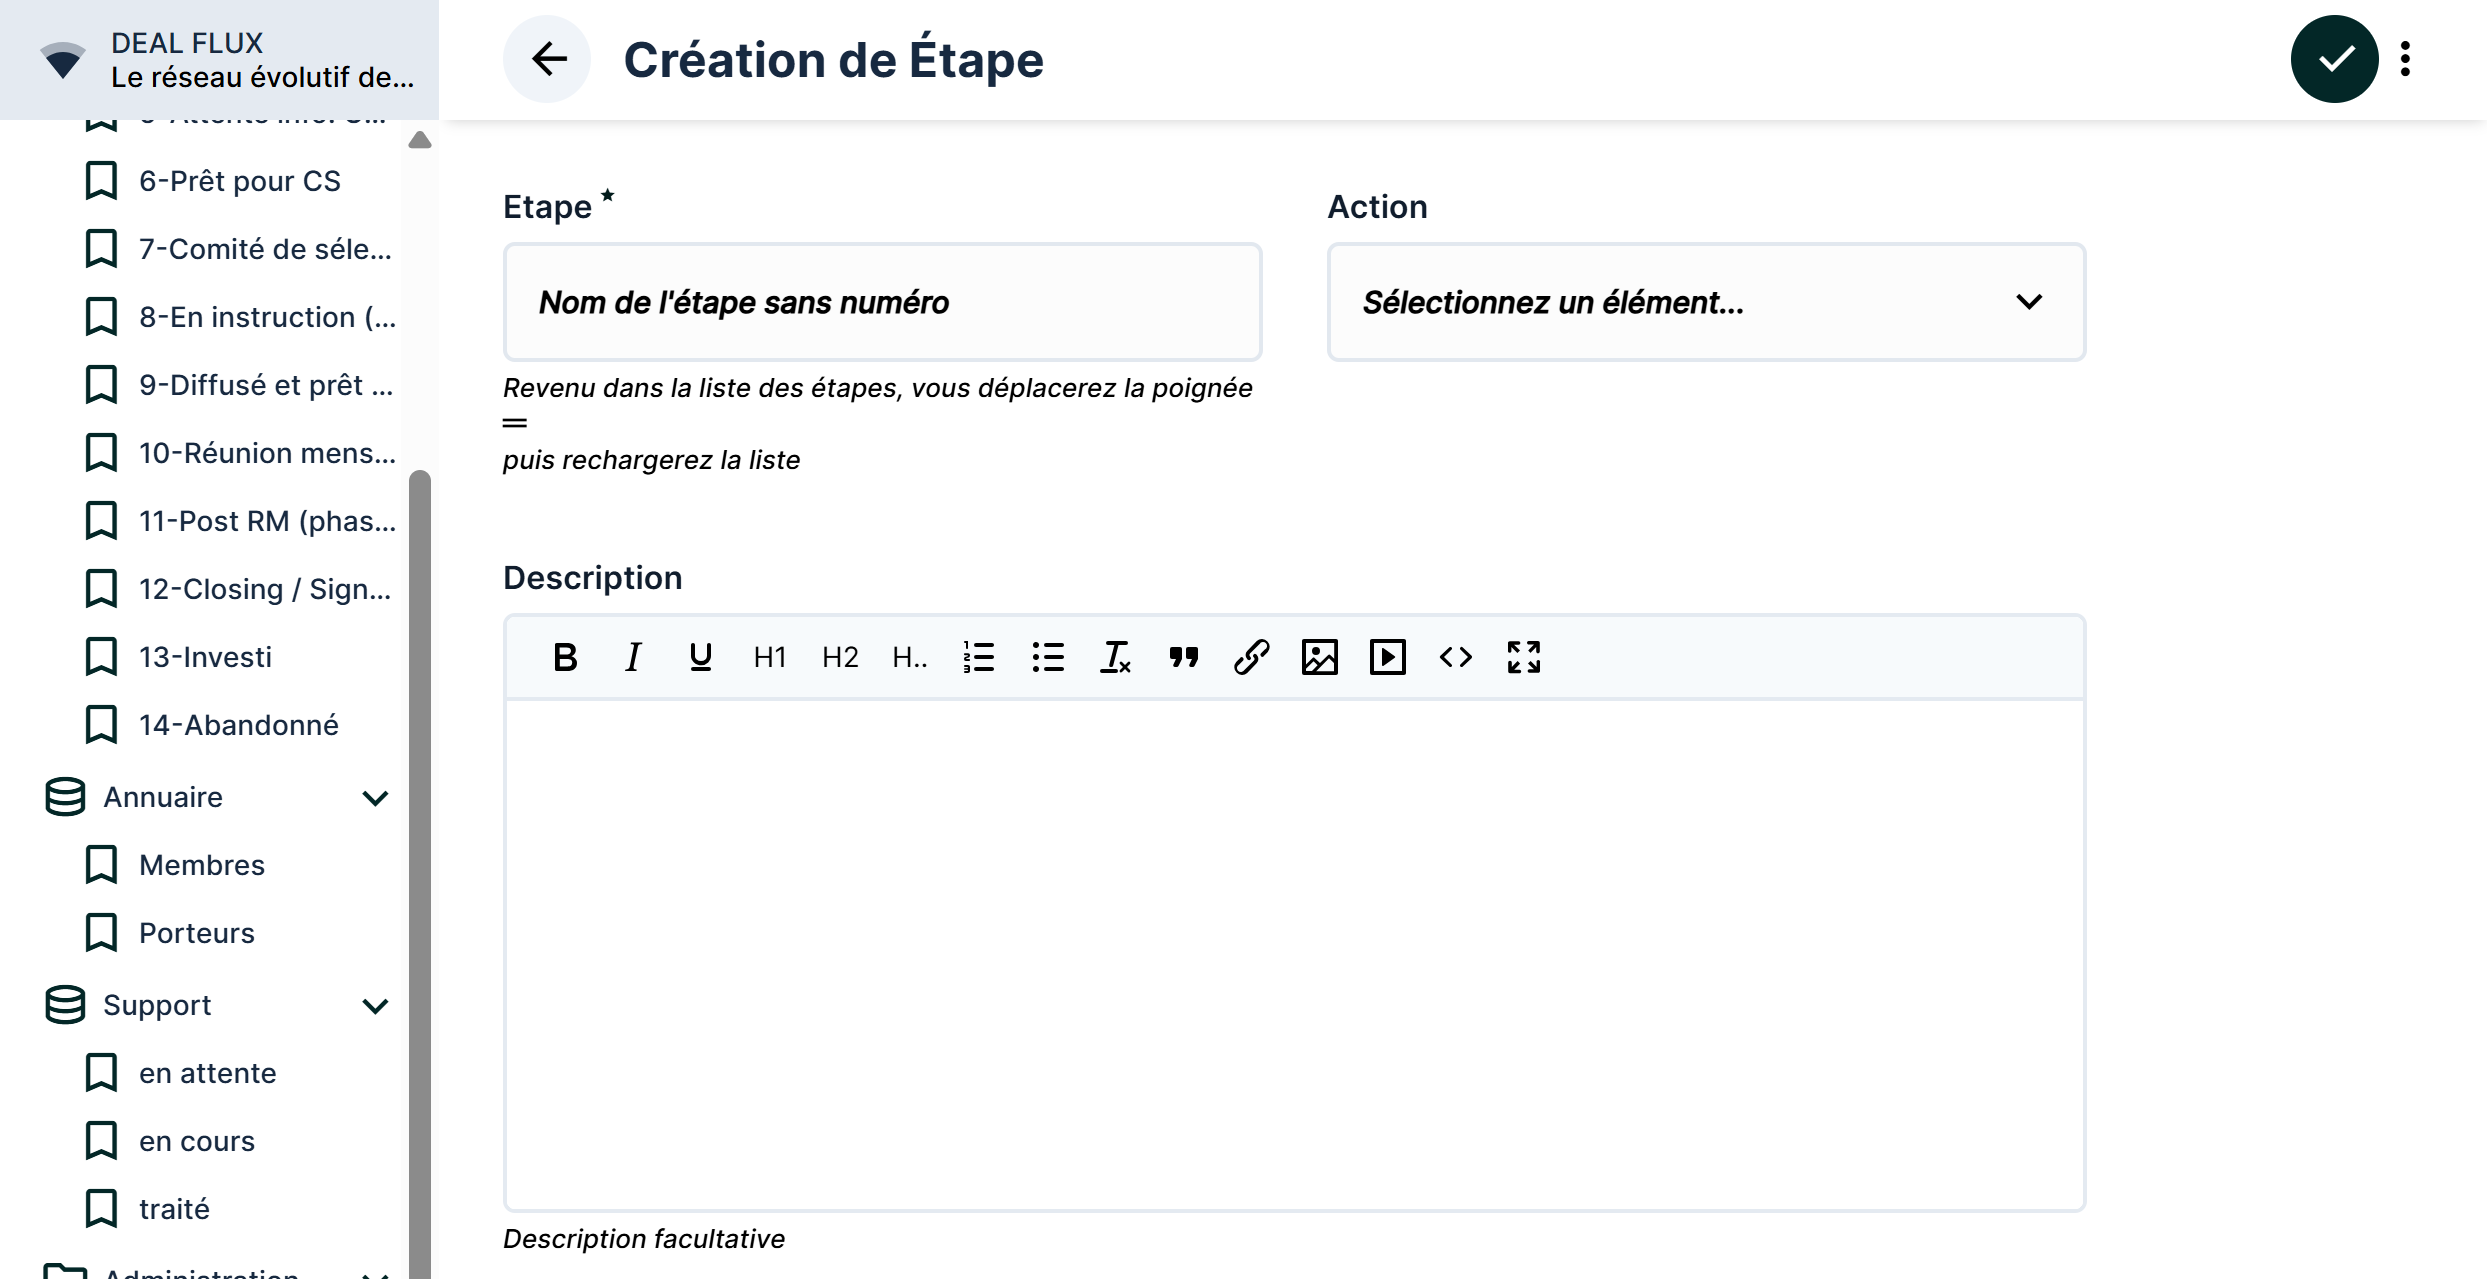Expand the editor to fullscreen
2487x1279 pixels.
coord(1523,657)
